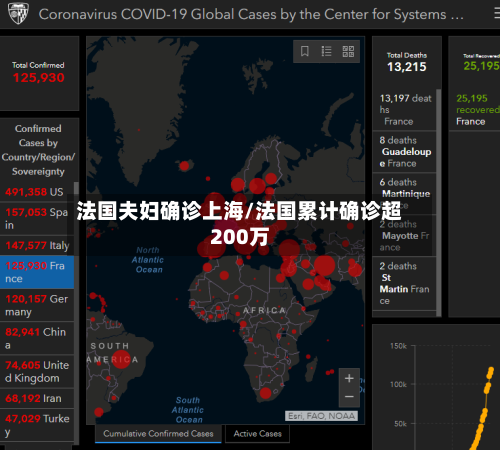Image resolution: width=500 pixels, height=450 pixels.
Task: Click the 50k axis label on chart
Action: click(400, 424)
